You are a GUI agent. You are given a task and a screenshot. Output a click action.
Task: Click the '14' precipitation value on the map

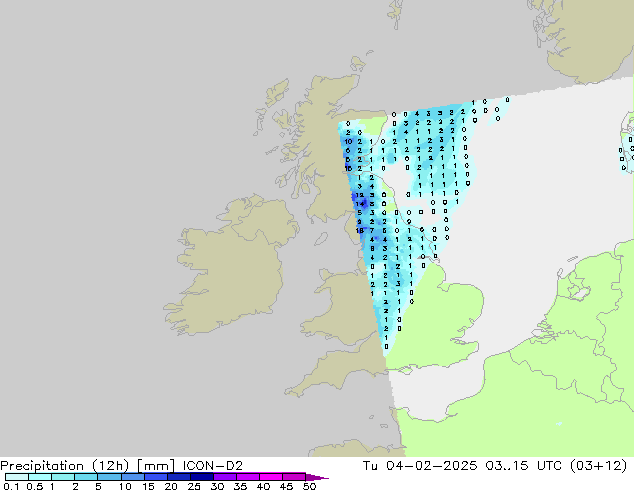coord(360,204)
